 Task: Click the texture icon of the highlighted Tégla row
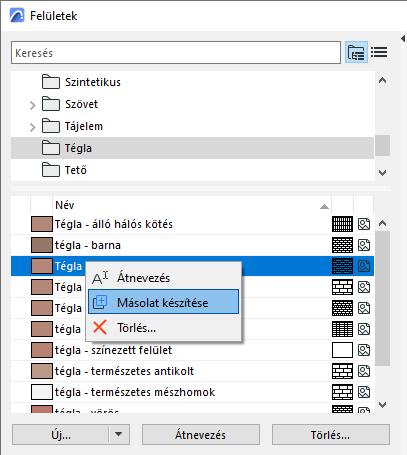364,266
